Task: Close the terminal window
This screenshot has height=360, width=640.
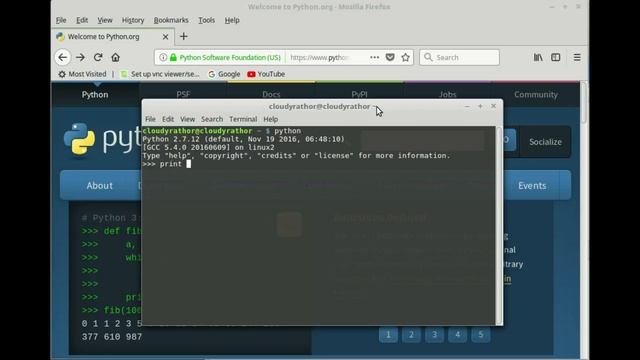Action: 493,106
